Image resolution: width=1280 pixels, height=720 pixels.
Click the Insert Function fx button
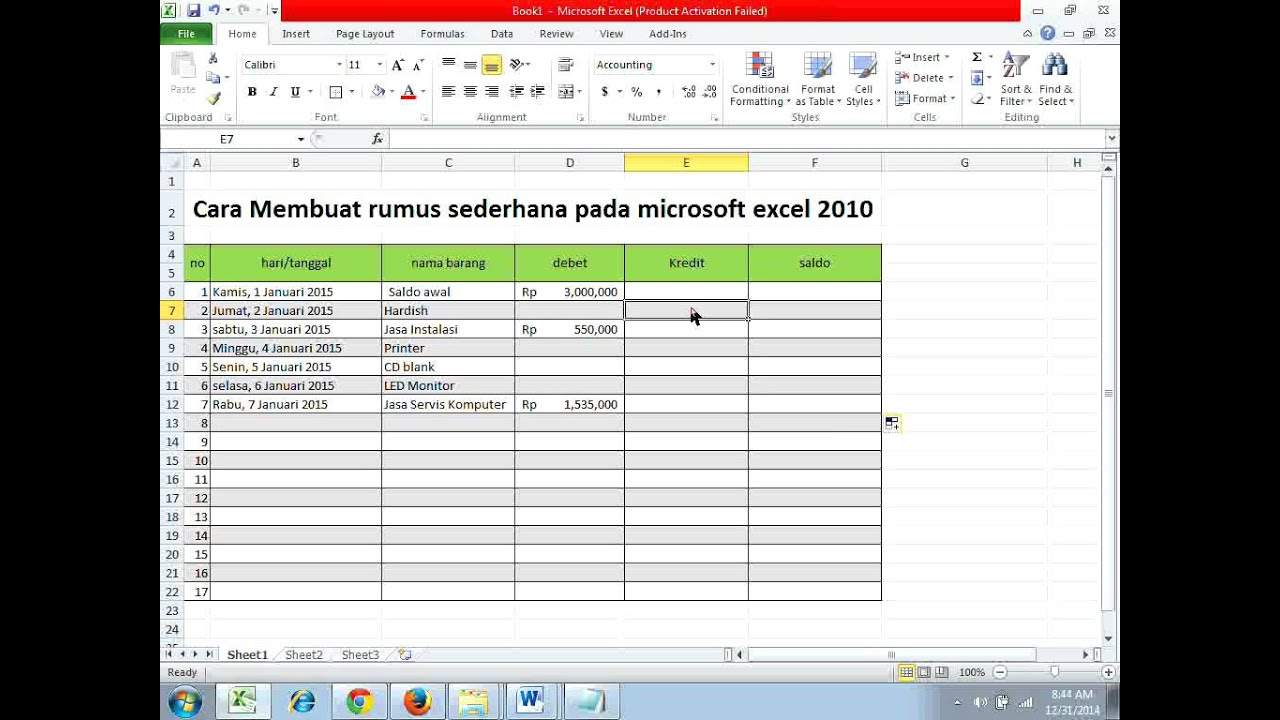(x=377, y=139)
